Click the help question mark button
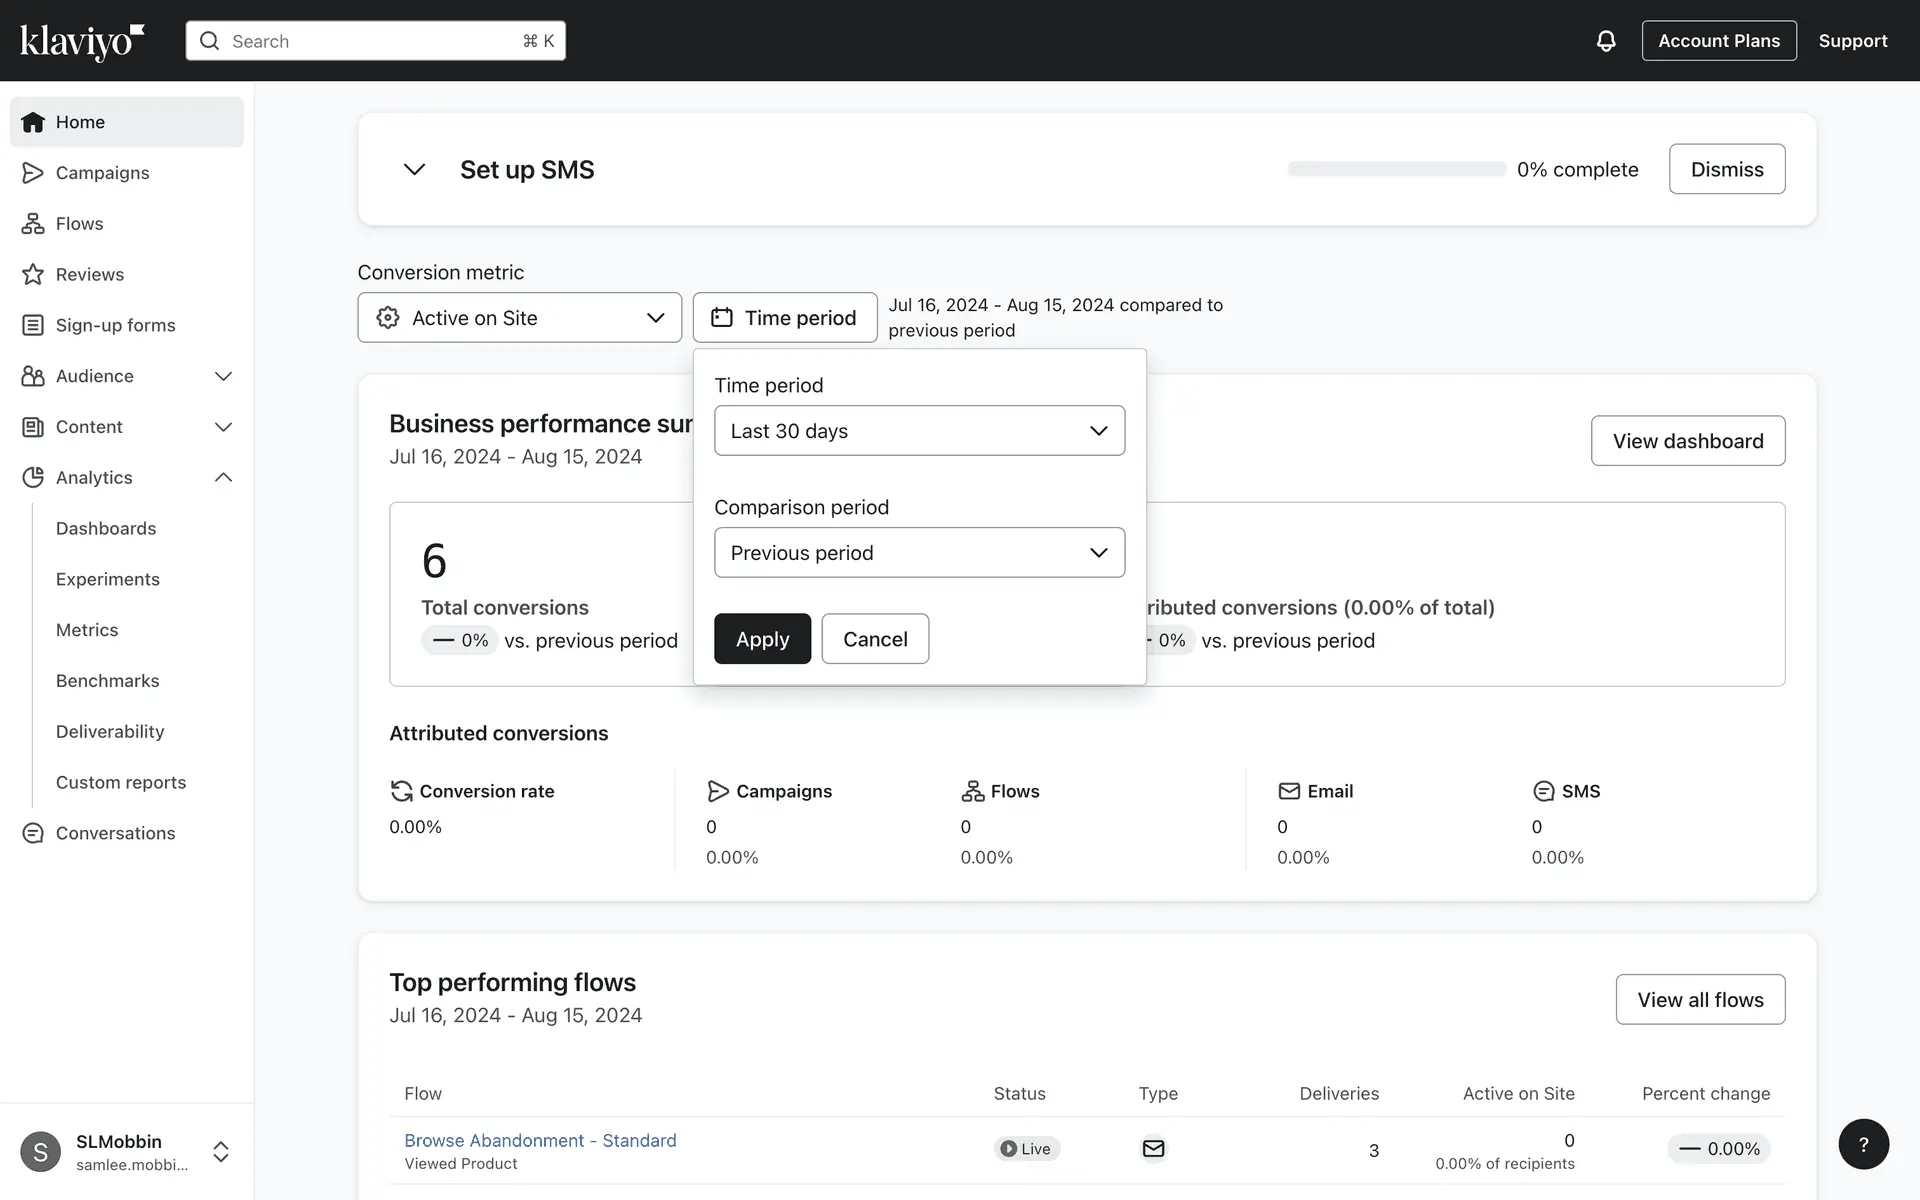Screen dimensions: 1920x1200 (1863, 1144)
